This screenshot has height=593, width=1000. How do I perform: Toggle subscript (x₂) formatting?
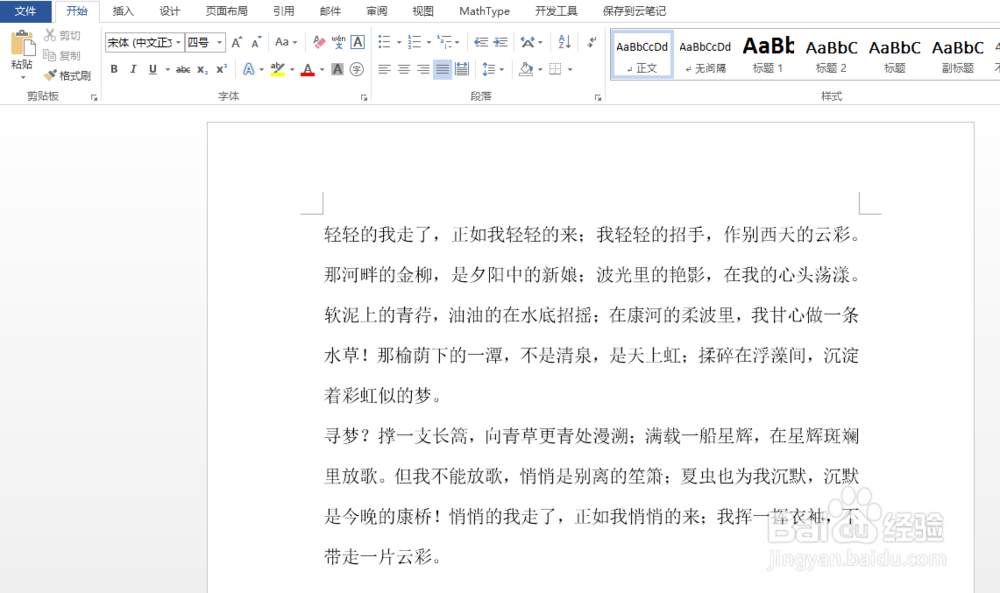[202, 69]
